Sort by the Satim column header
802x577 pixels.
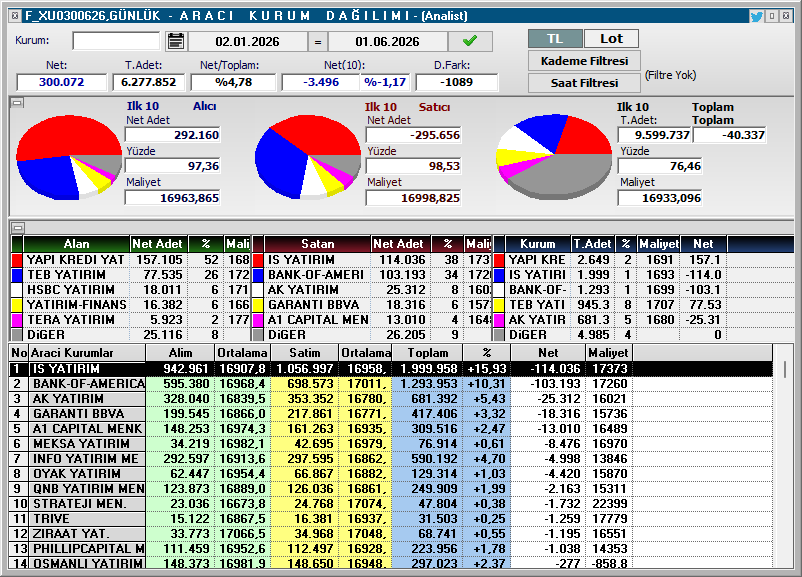[304, 353]
